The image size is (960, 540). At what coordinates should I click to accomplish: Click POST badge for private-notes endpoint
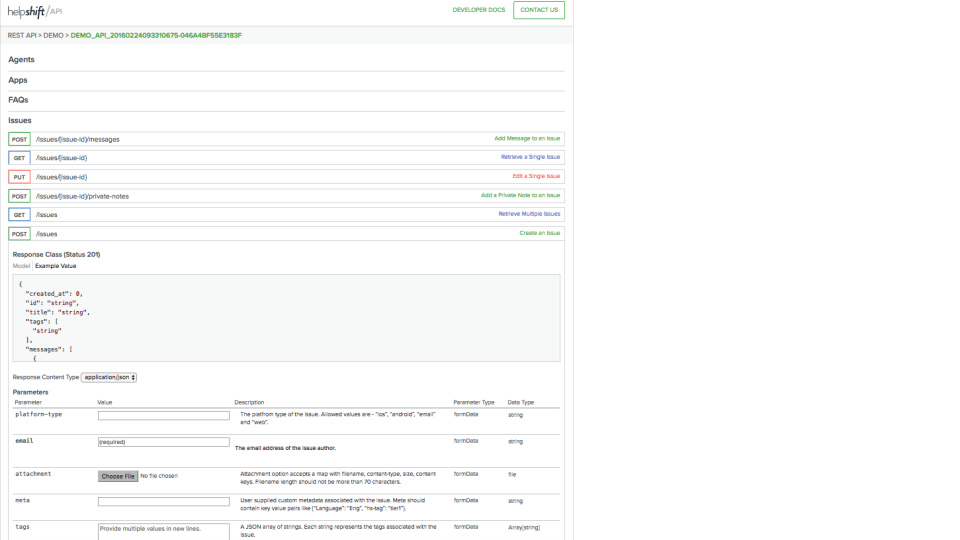click(x=19, y=196)
